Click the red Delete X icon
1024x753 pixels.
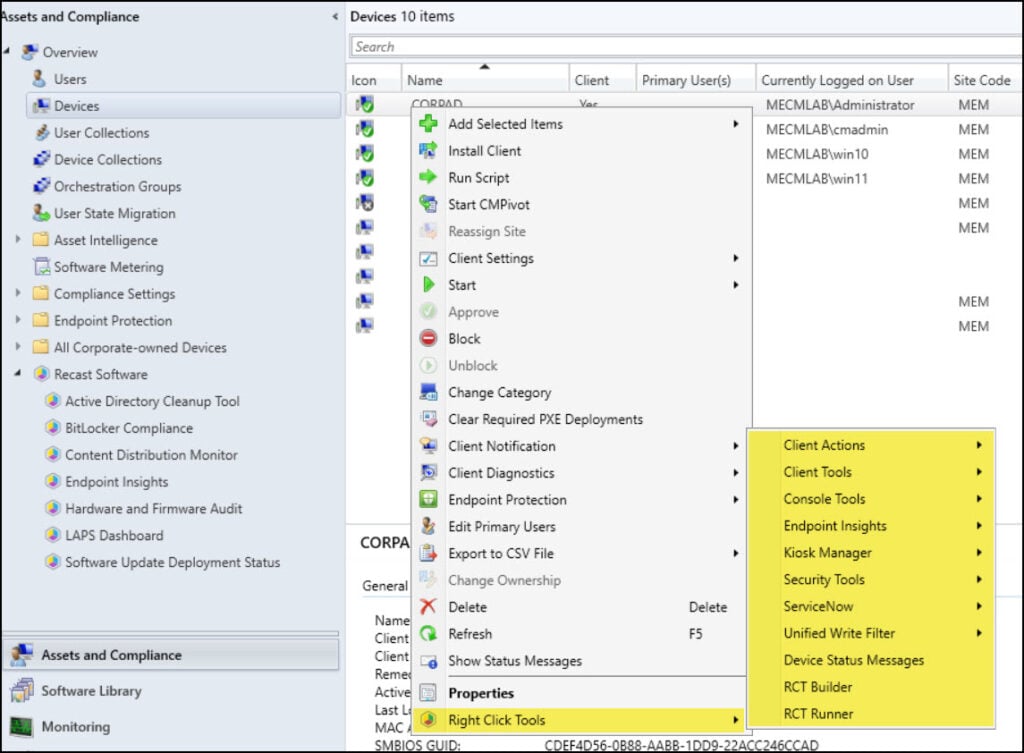click(428, 607)
